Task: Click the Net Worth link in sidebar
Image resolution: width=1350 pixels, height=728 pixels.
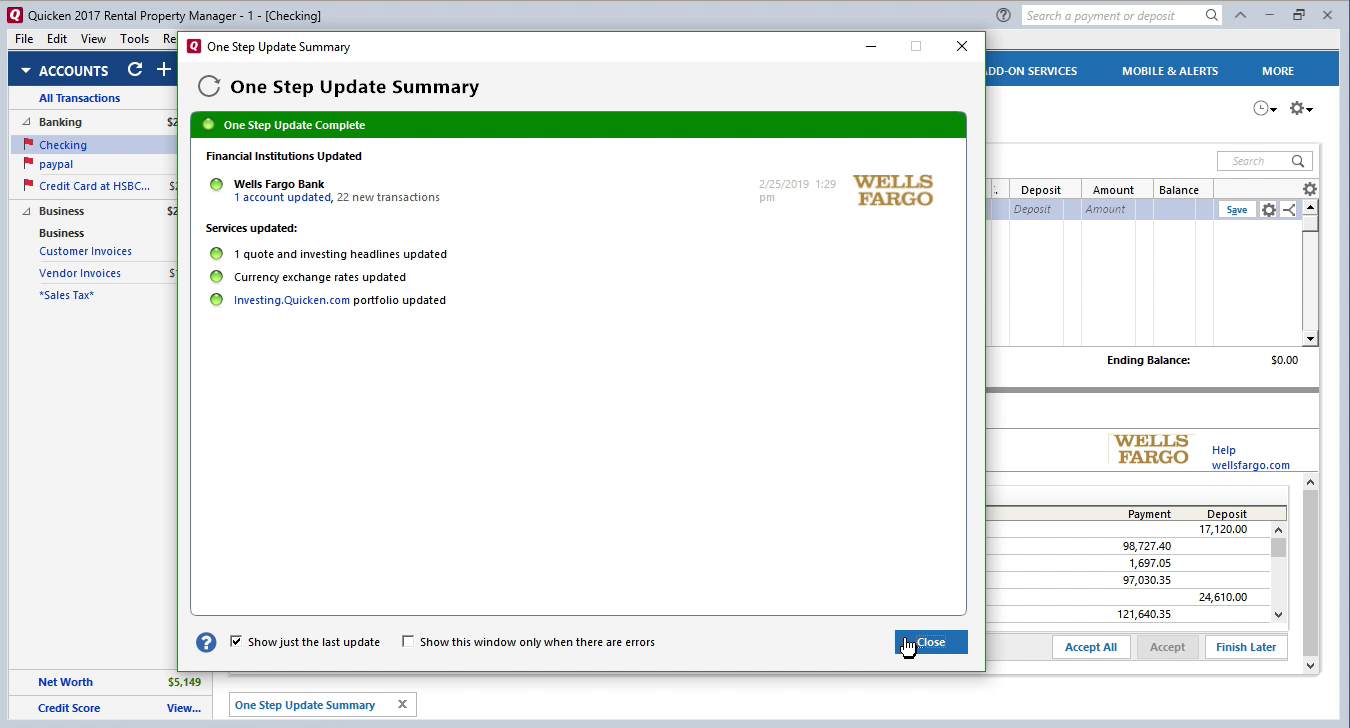Action: 65,682
